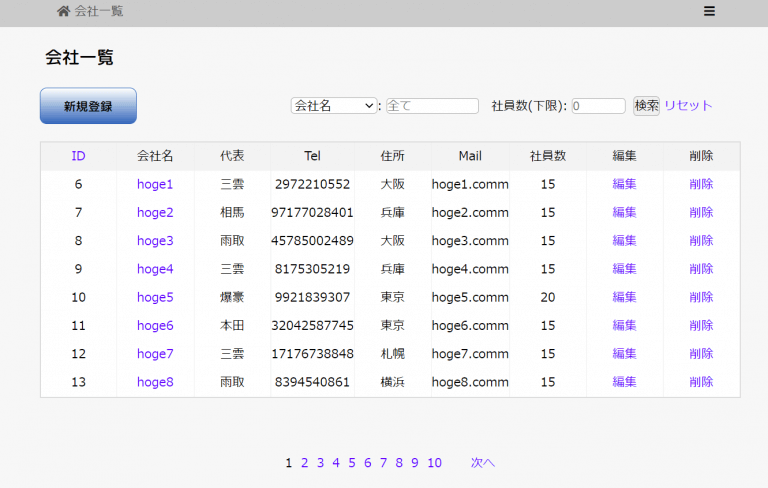Select the ID cell 13
This screenshot has width=768, height=488.
pos(78,382)
